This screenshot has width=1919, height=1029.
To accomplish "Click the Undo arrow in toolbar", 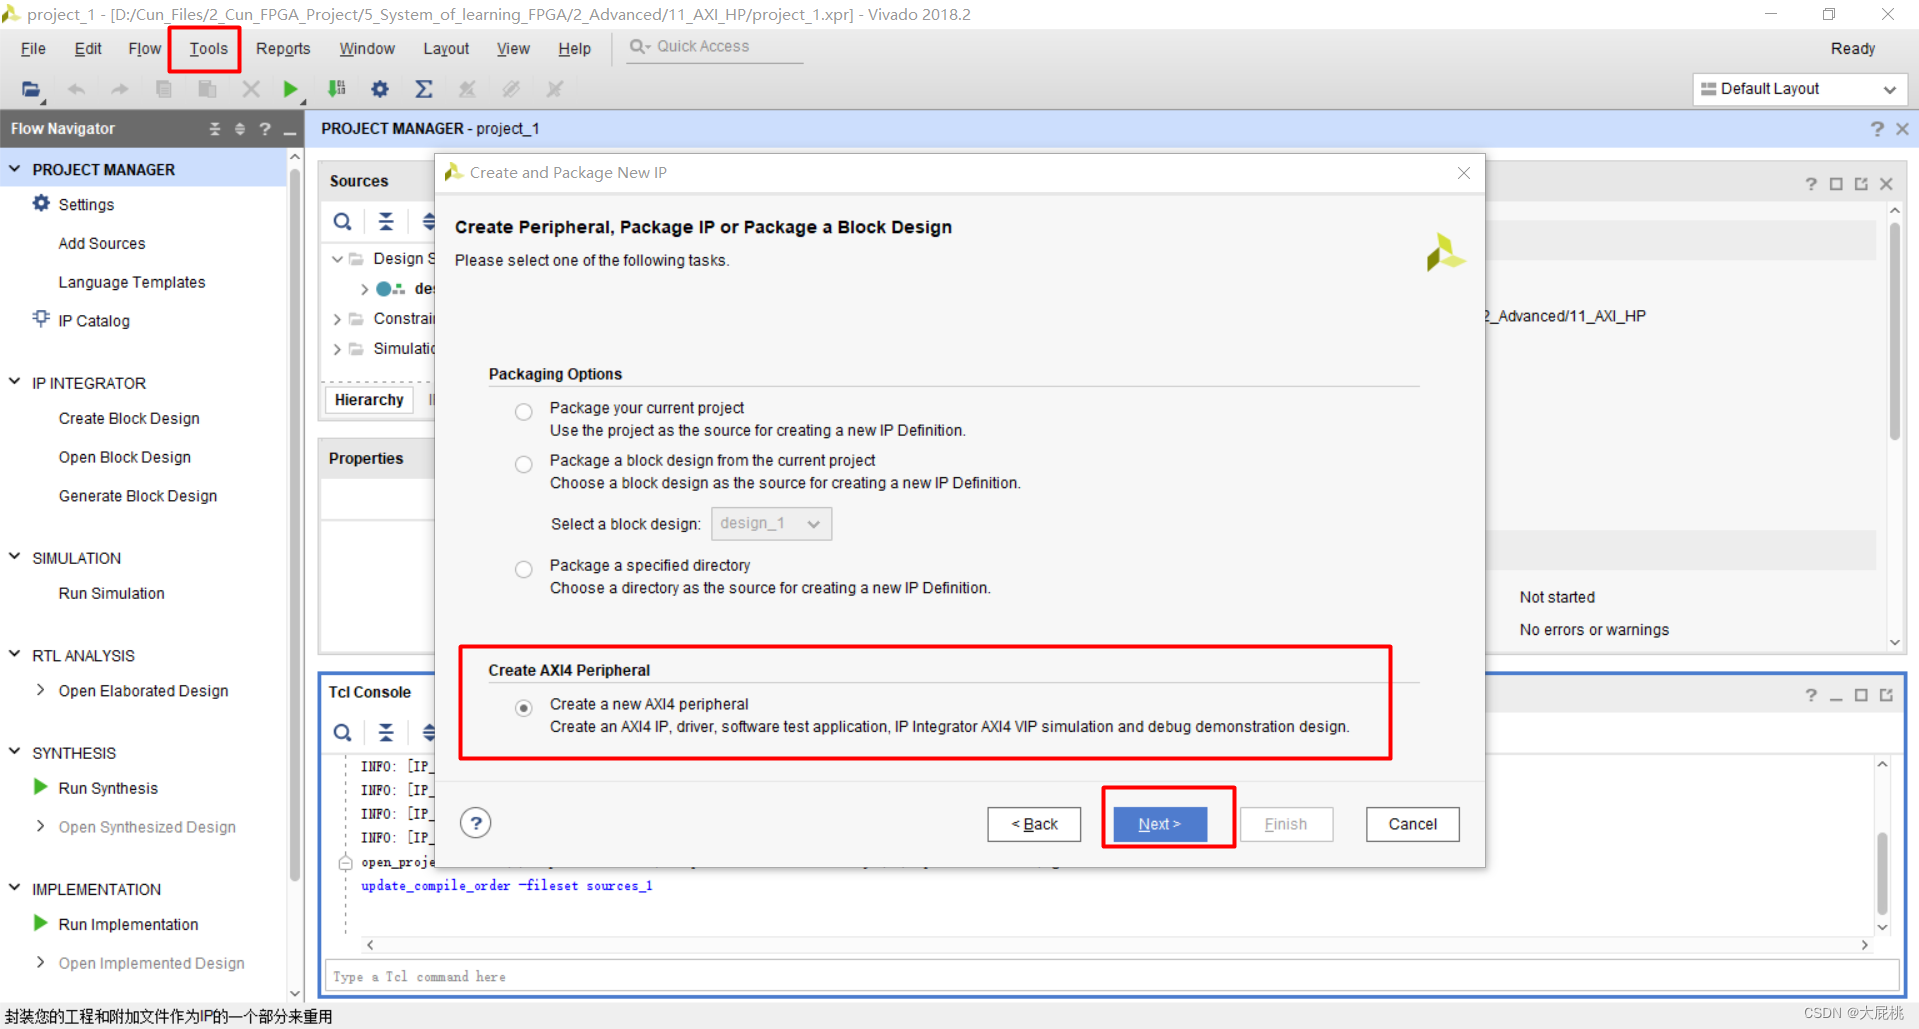I will (76, 89).
